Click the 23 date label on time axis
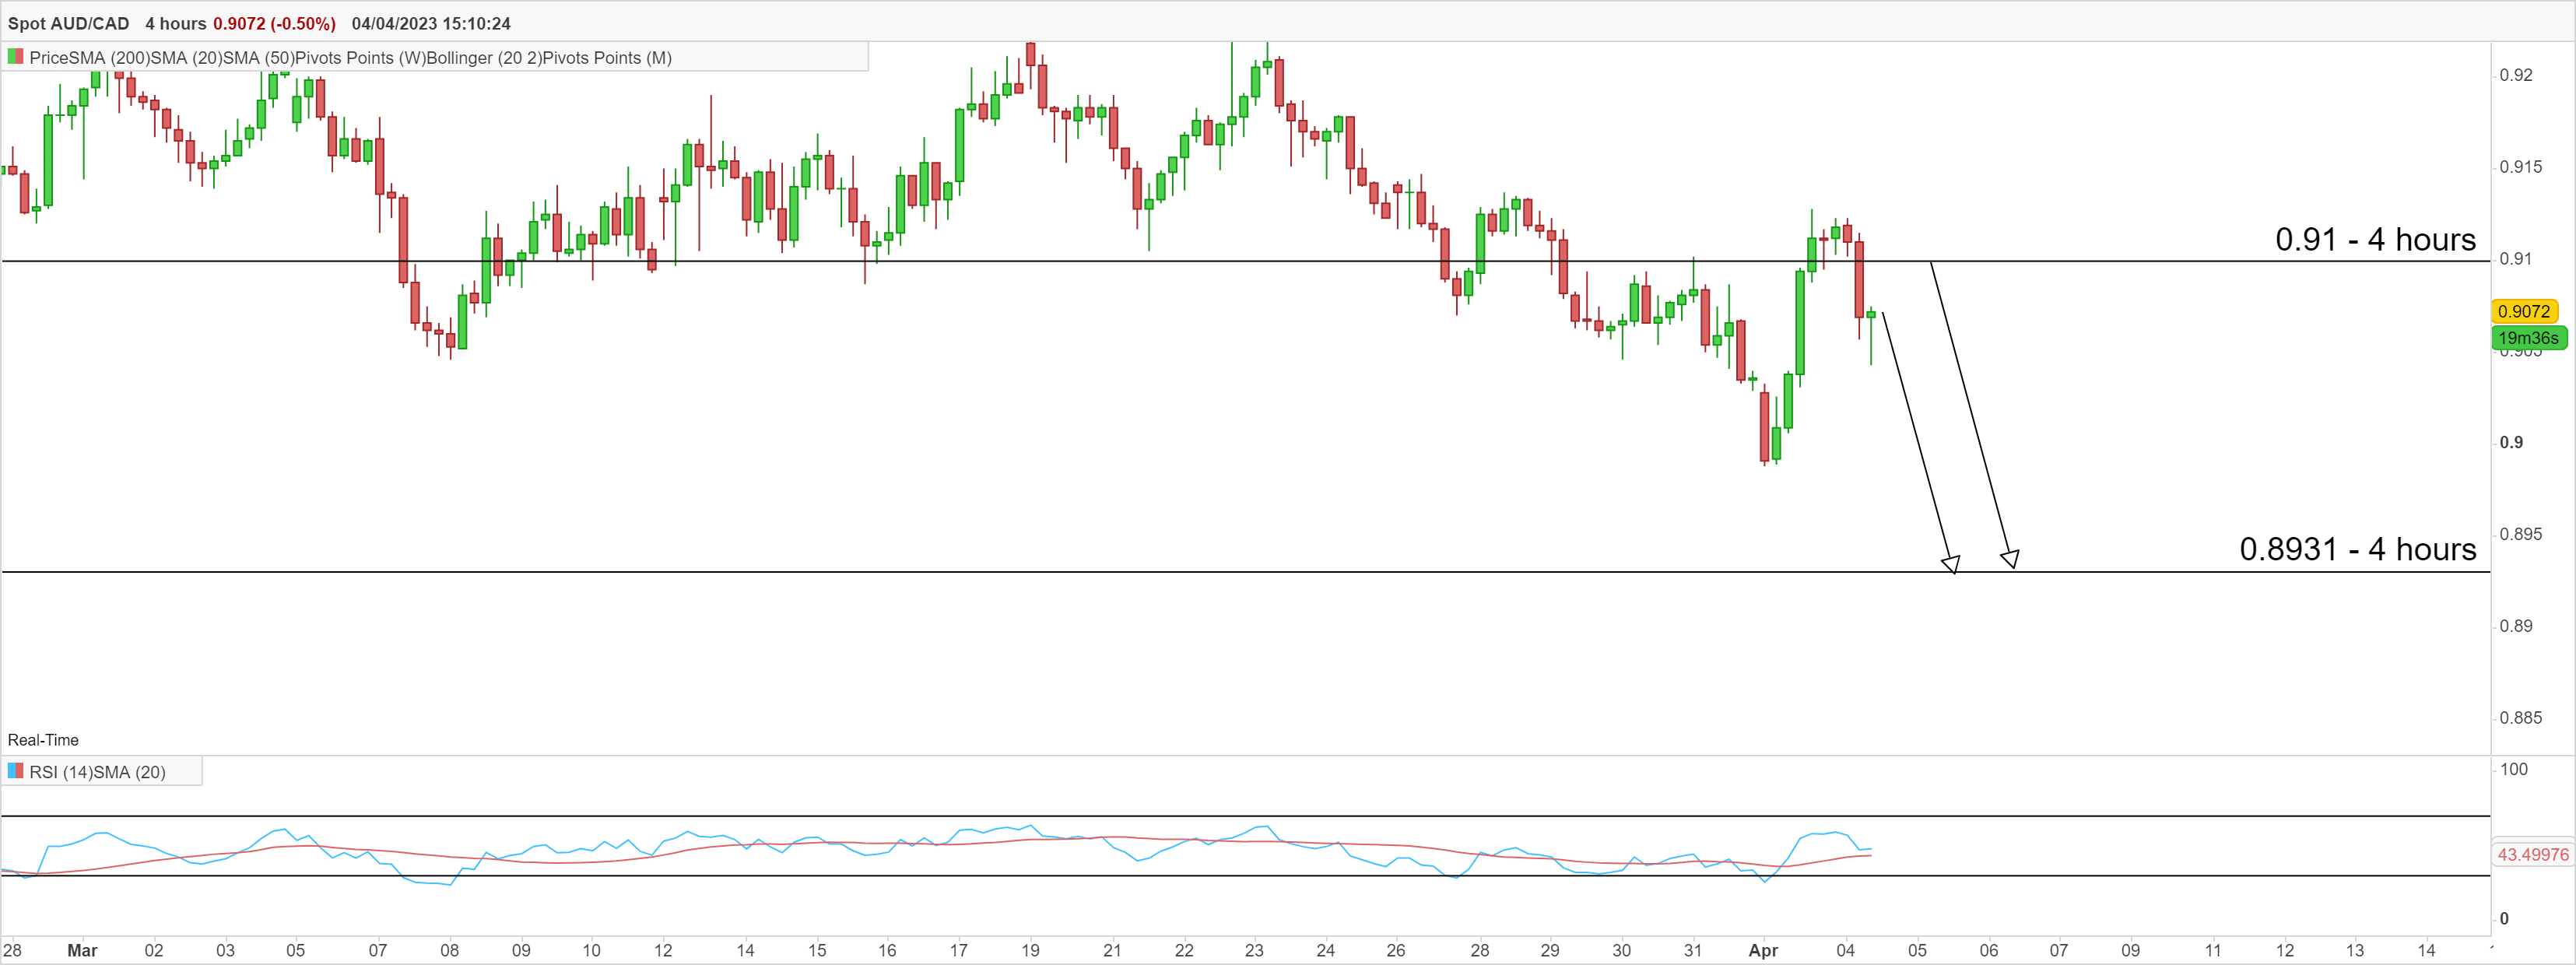Screen dimensions: 2576x965 [1254, 950]
